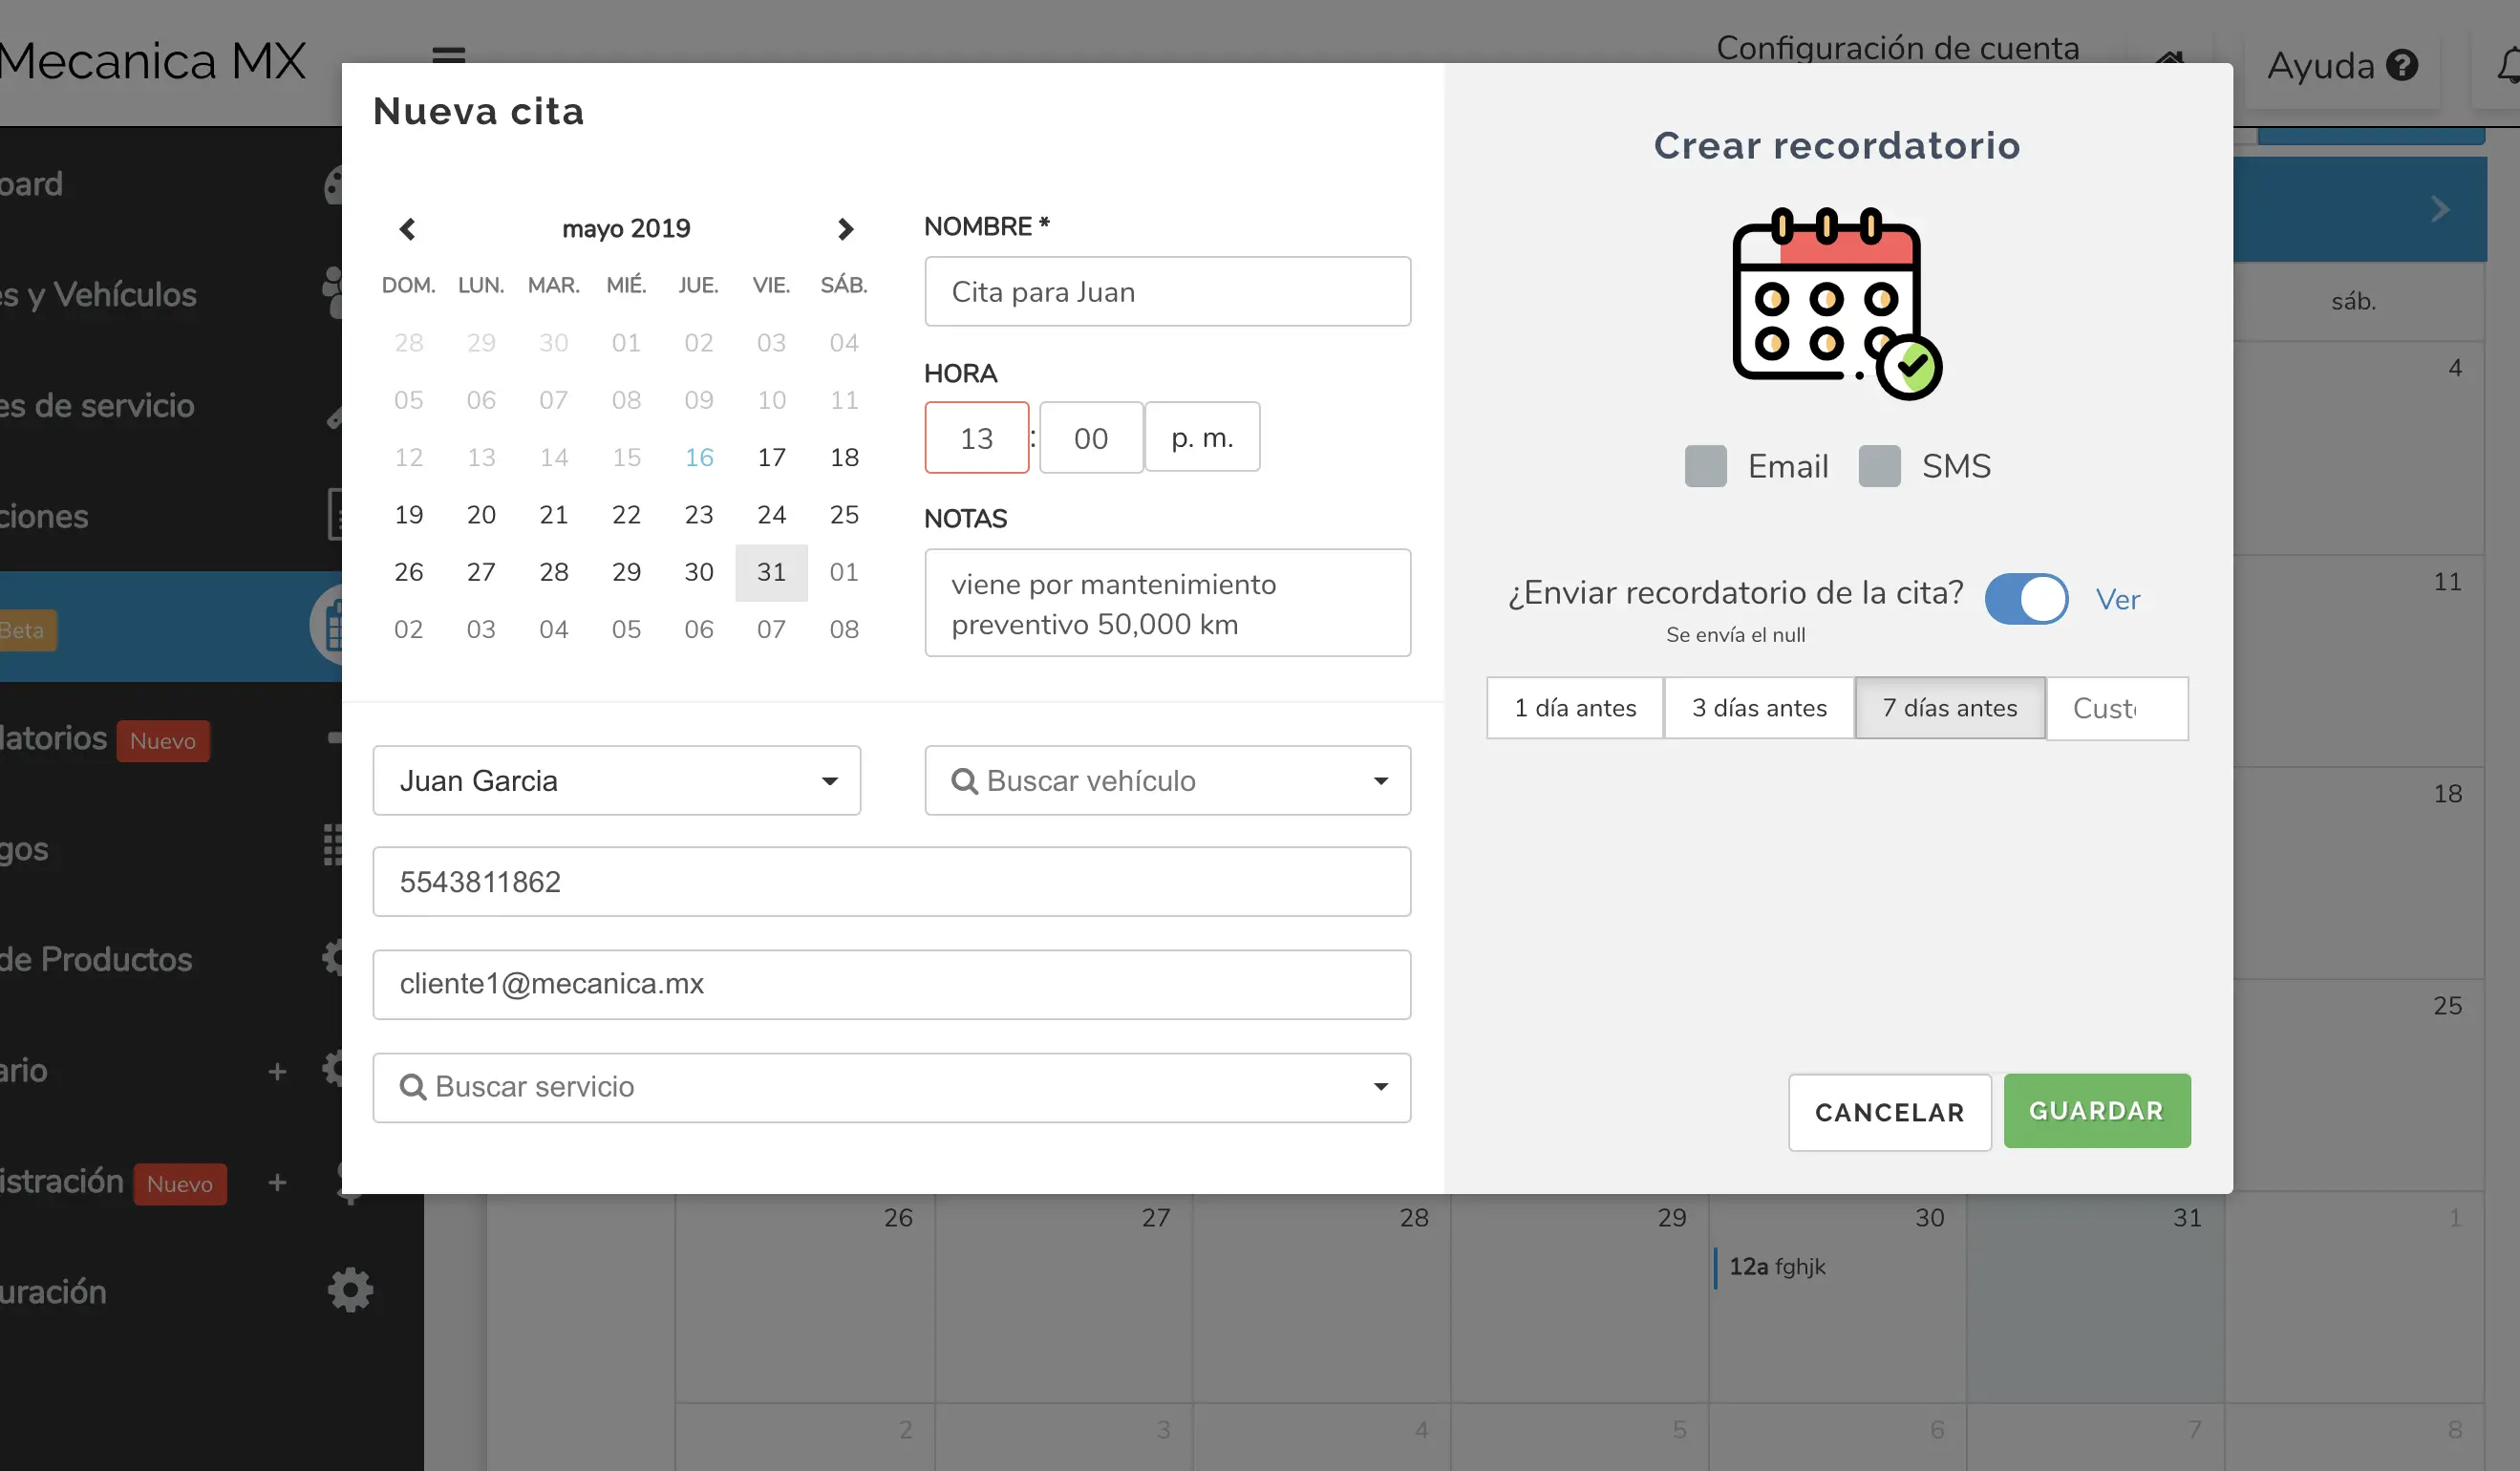Select the clients y Vehículos people icon

click(x=335, y=293)
